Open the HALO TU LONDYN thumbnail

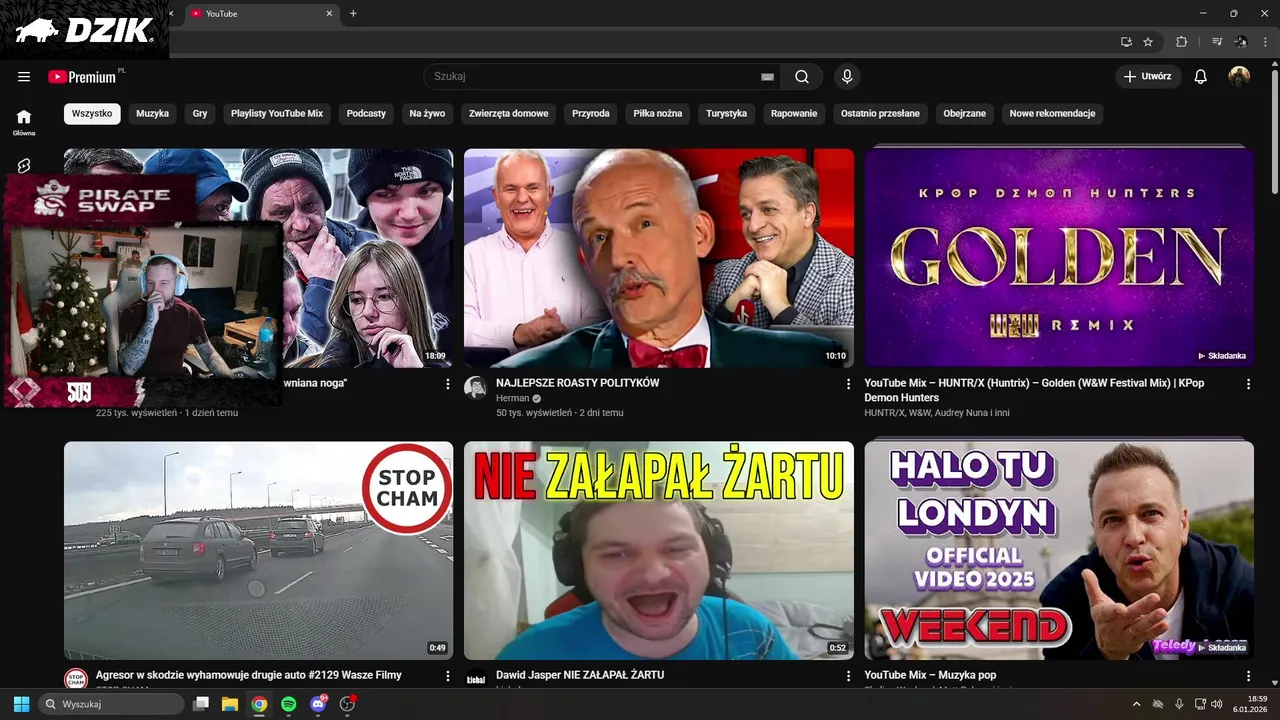click(x=1059, y=550)
